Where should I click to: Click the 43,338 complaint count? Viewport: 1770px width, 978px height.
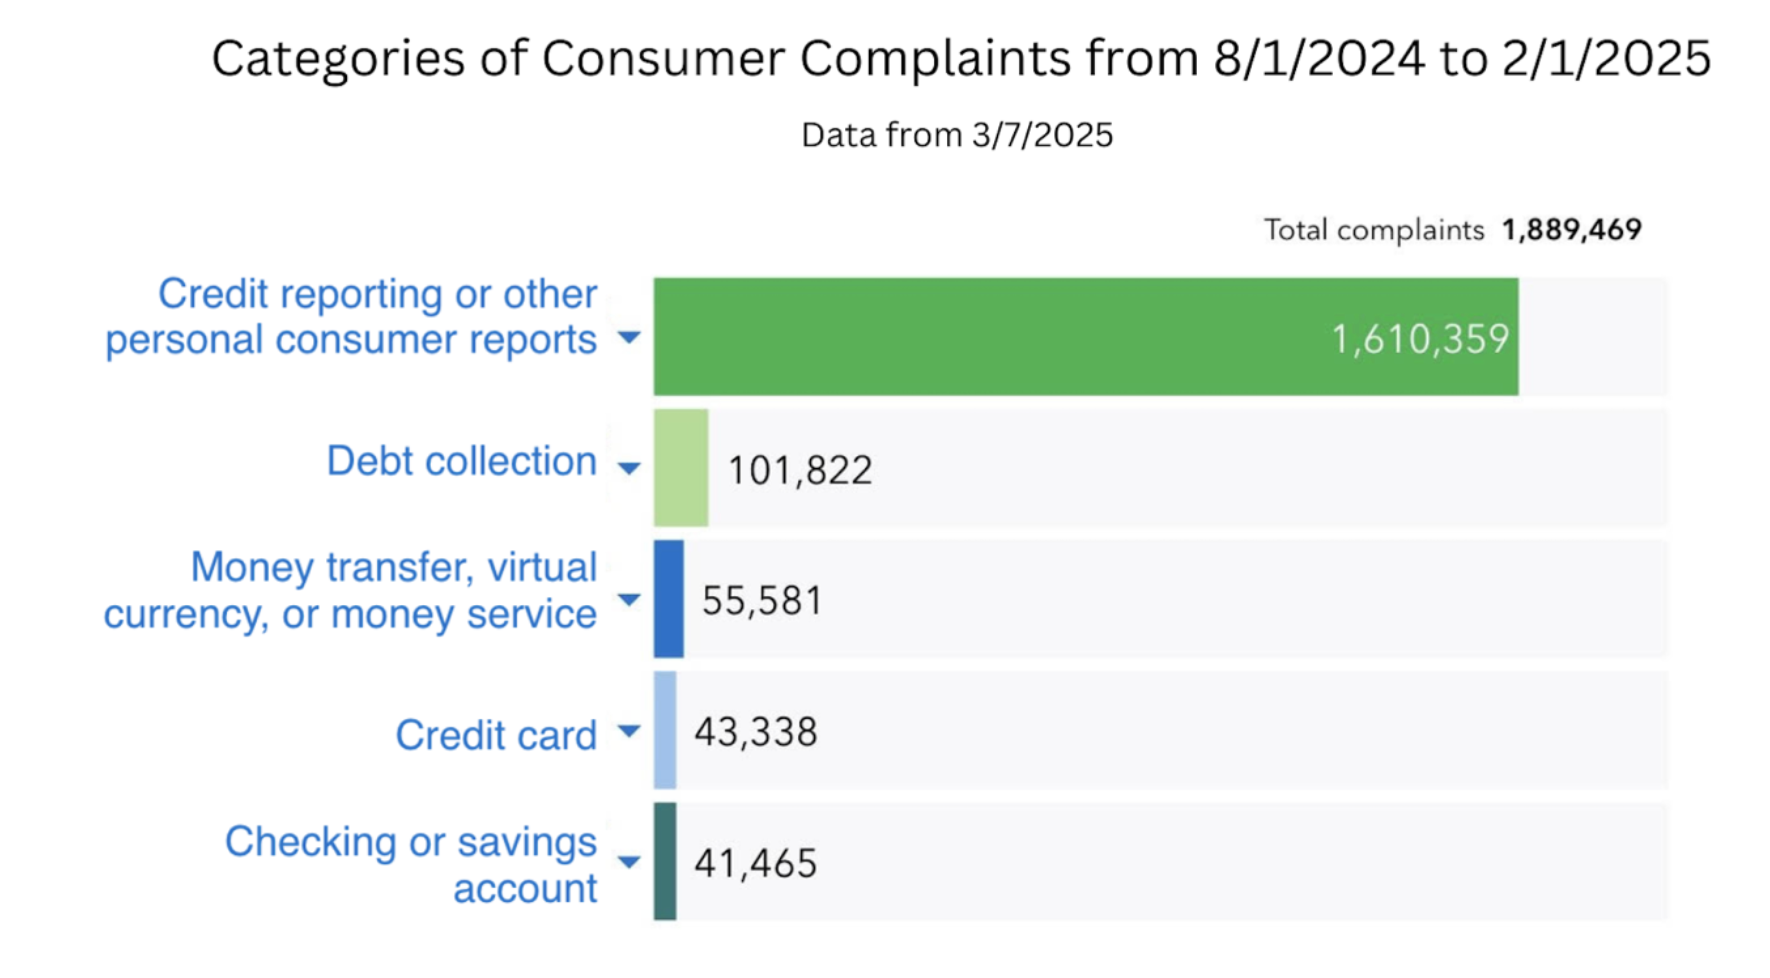[756, 732]
